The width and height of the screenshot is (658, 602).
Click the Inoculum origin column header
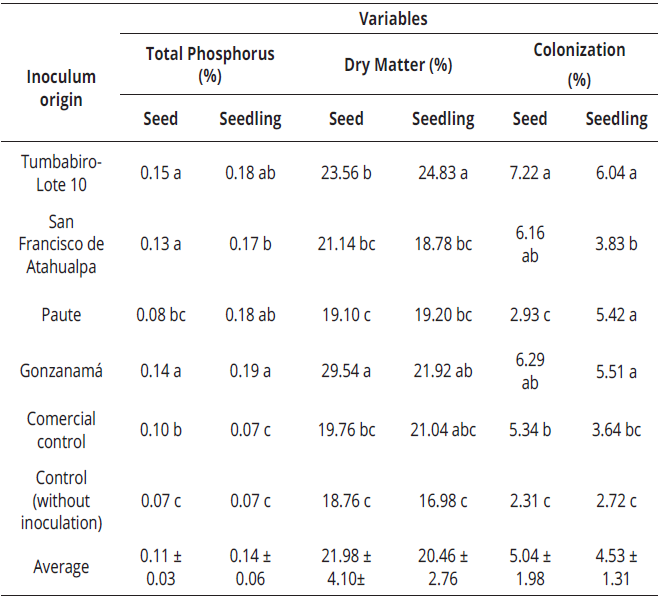click(x=61, y=88)
